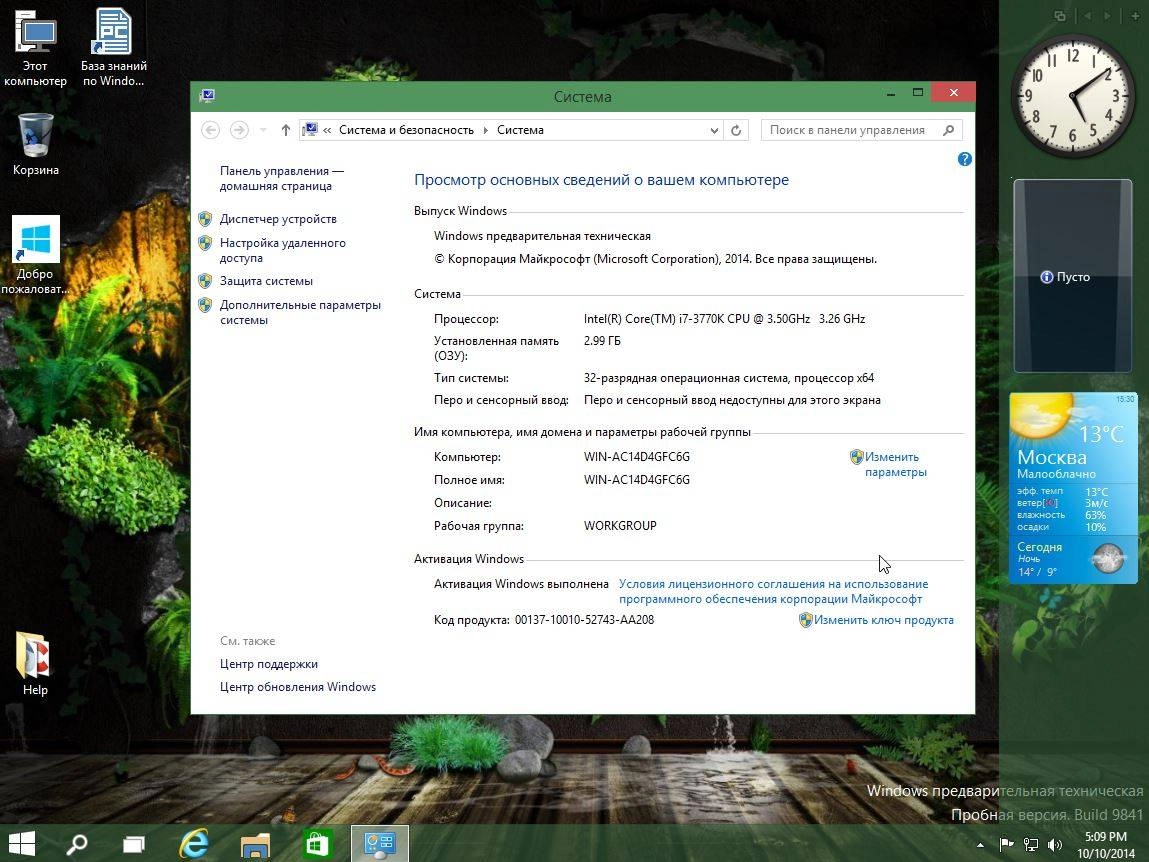Open the blue help question mark
This screenshot has height=862, width=1149.
[964, 159]
